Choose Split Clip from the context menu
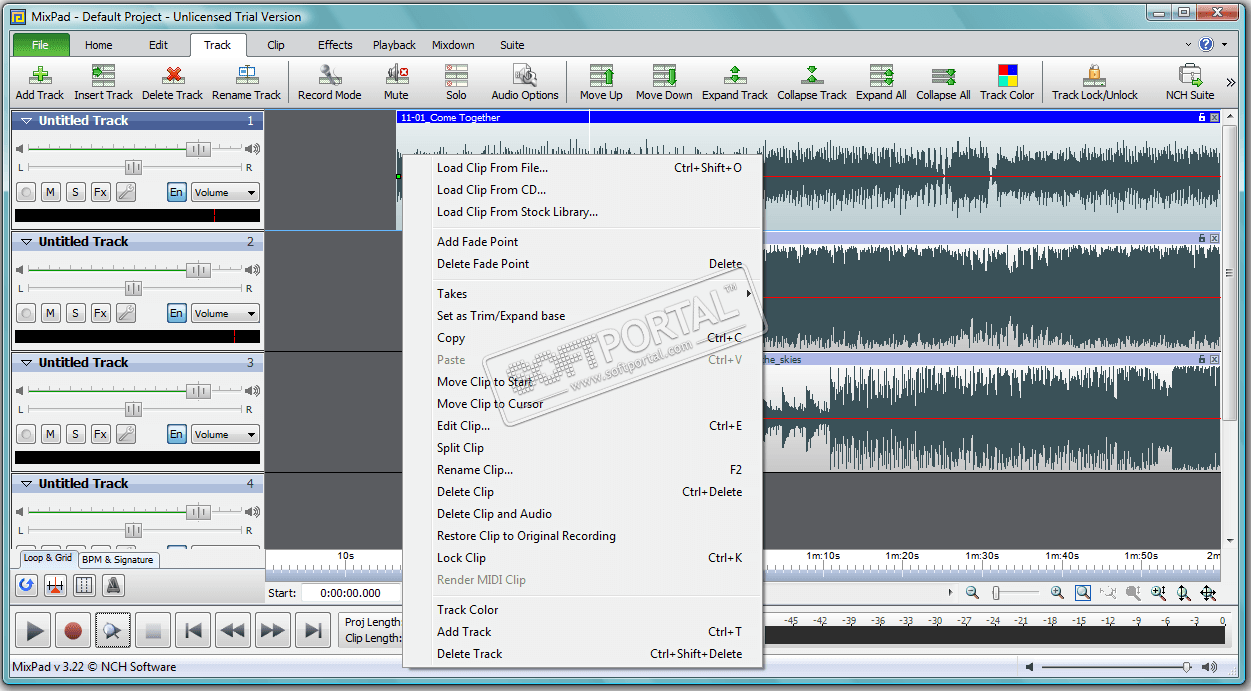 pos(460,448)
